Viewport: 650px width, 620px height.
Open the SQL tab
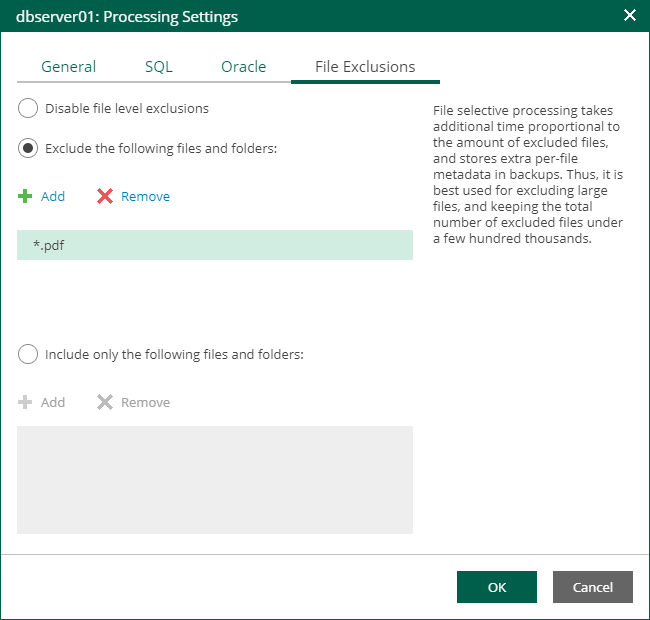pos(158,67)
